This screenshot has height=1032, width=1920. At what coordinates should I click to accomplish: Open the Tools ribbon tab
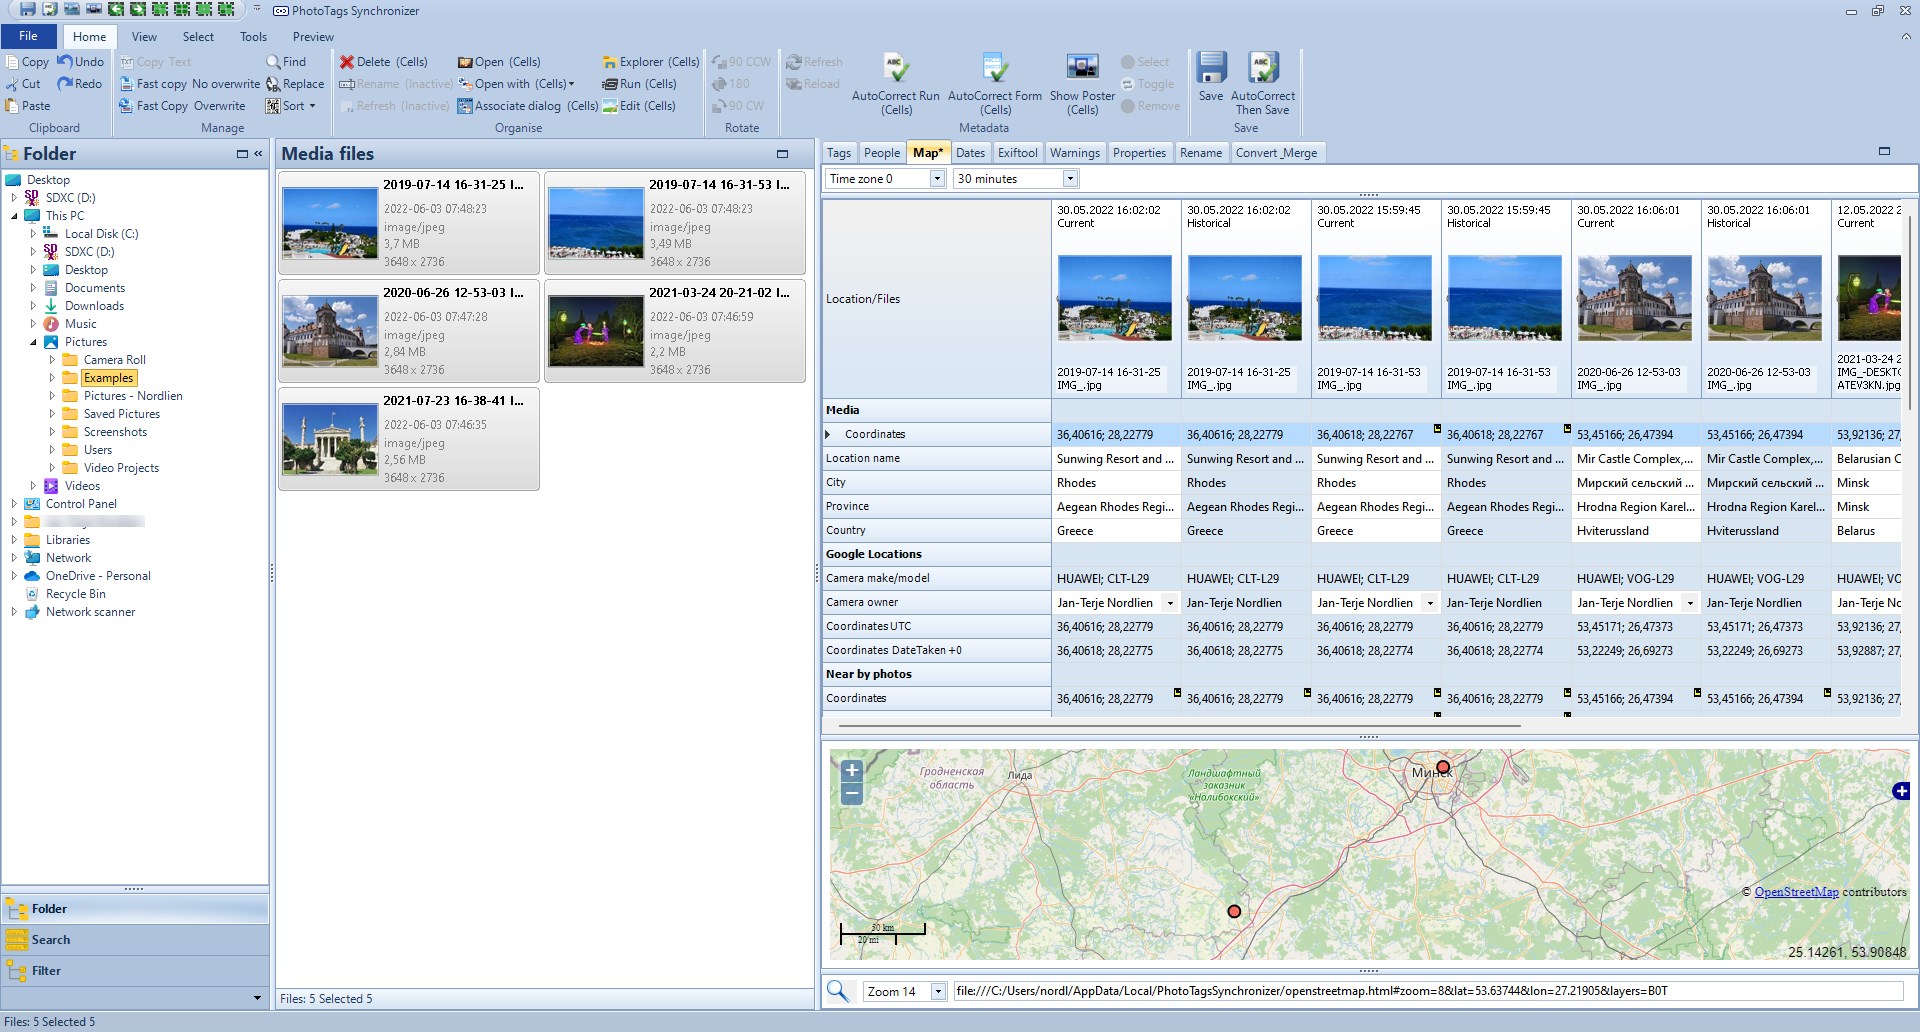[x=253, y=37]
